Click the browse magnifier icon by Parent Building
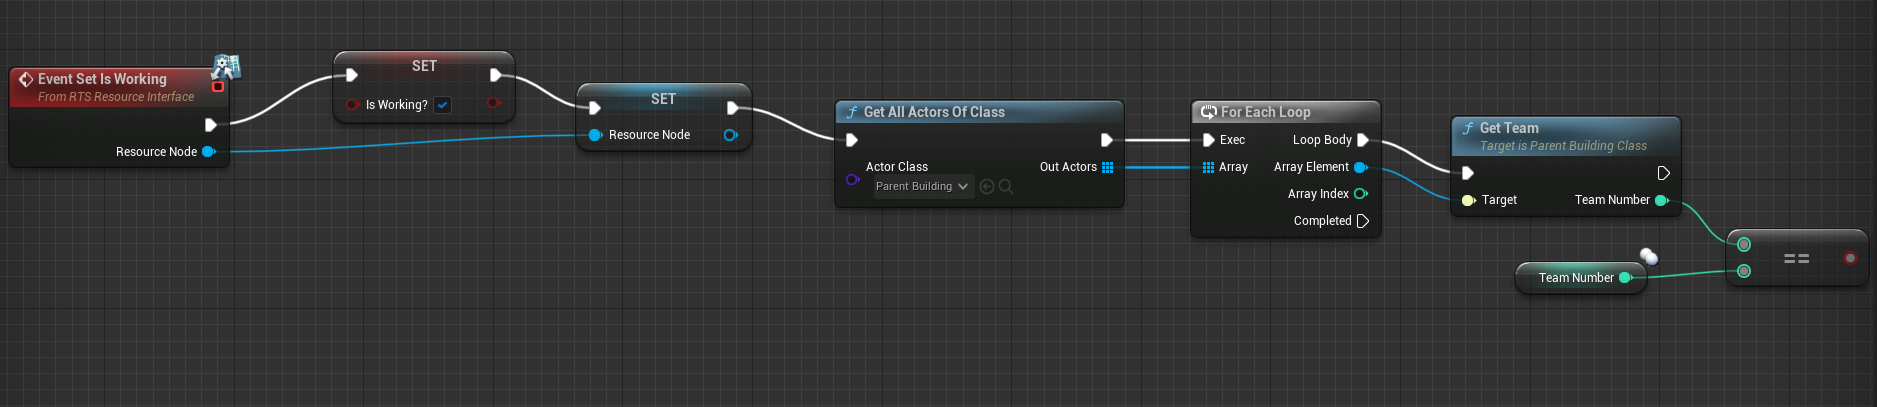Screen dimensions: 1877x407 pyautogui.click(x=1006, y=186)
